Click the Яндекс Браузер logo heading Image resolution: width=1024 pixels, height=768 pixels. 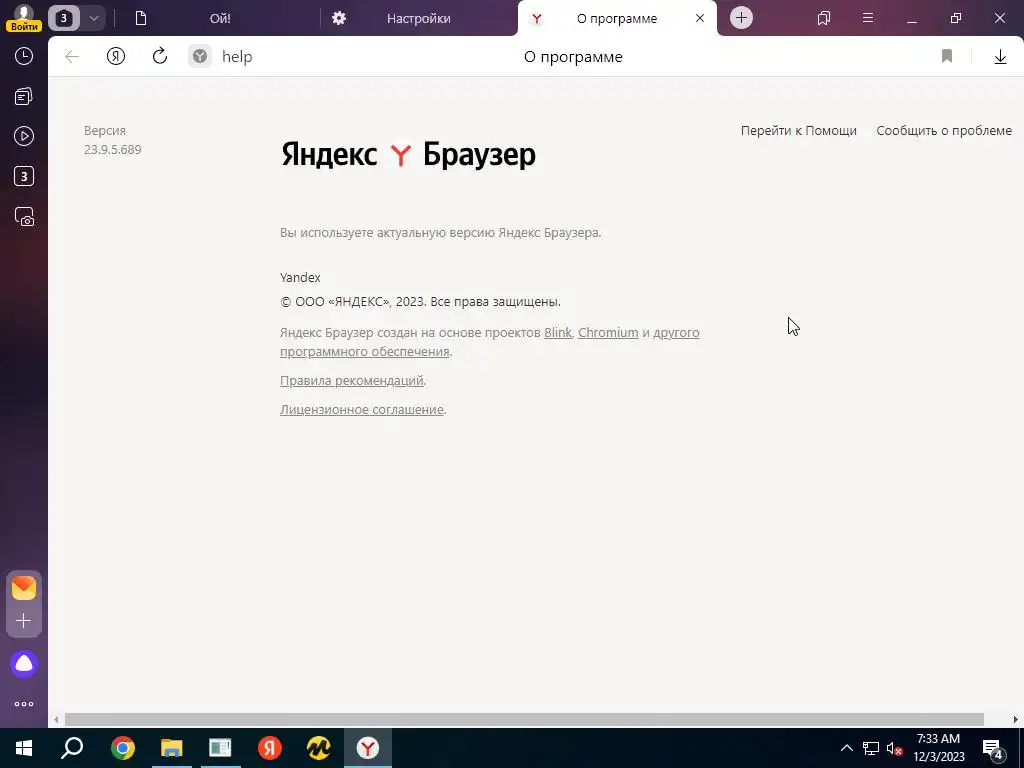point(408,155)
